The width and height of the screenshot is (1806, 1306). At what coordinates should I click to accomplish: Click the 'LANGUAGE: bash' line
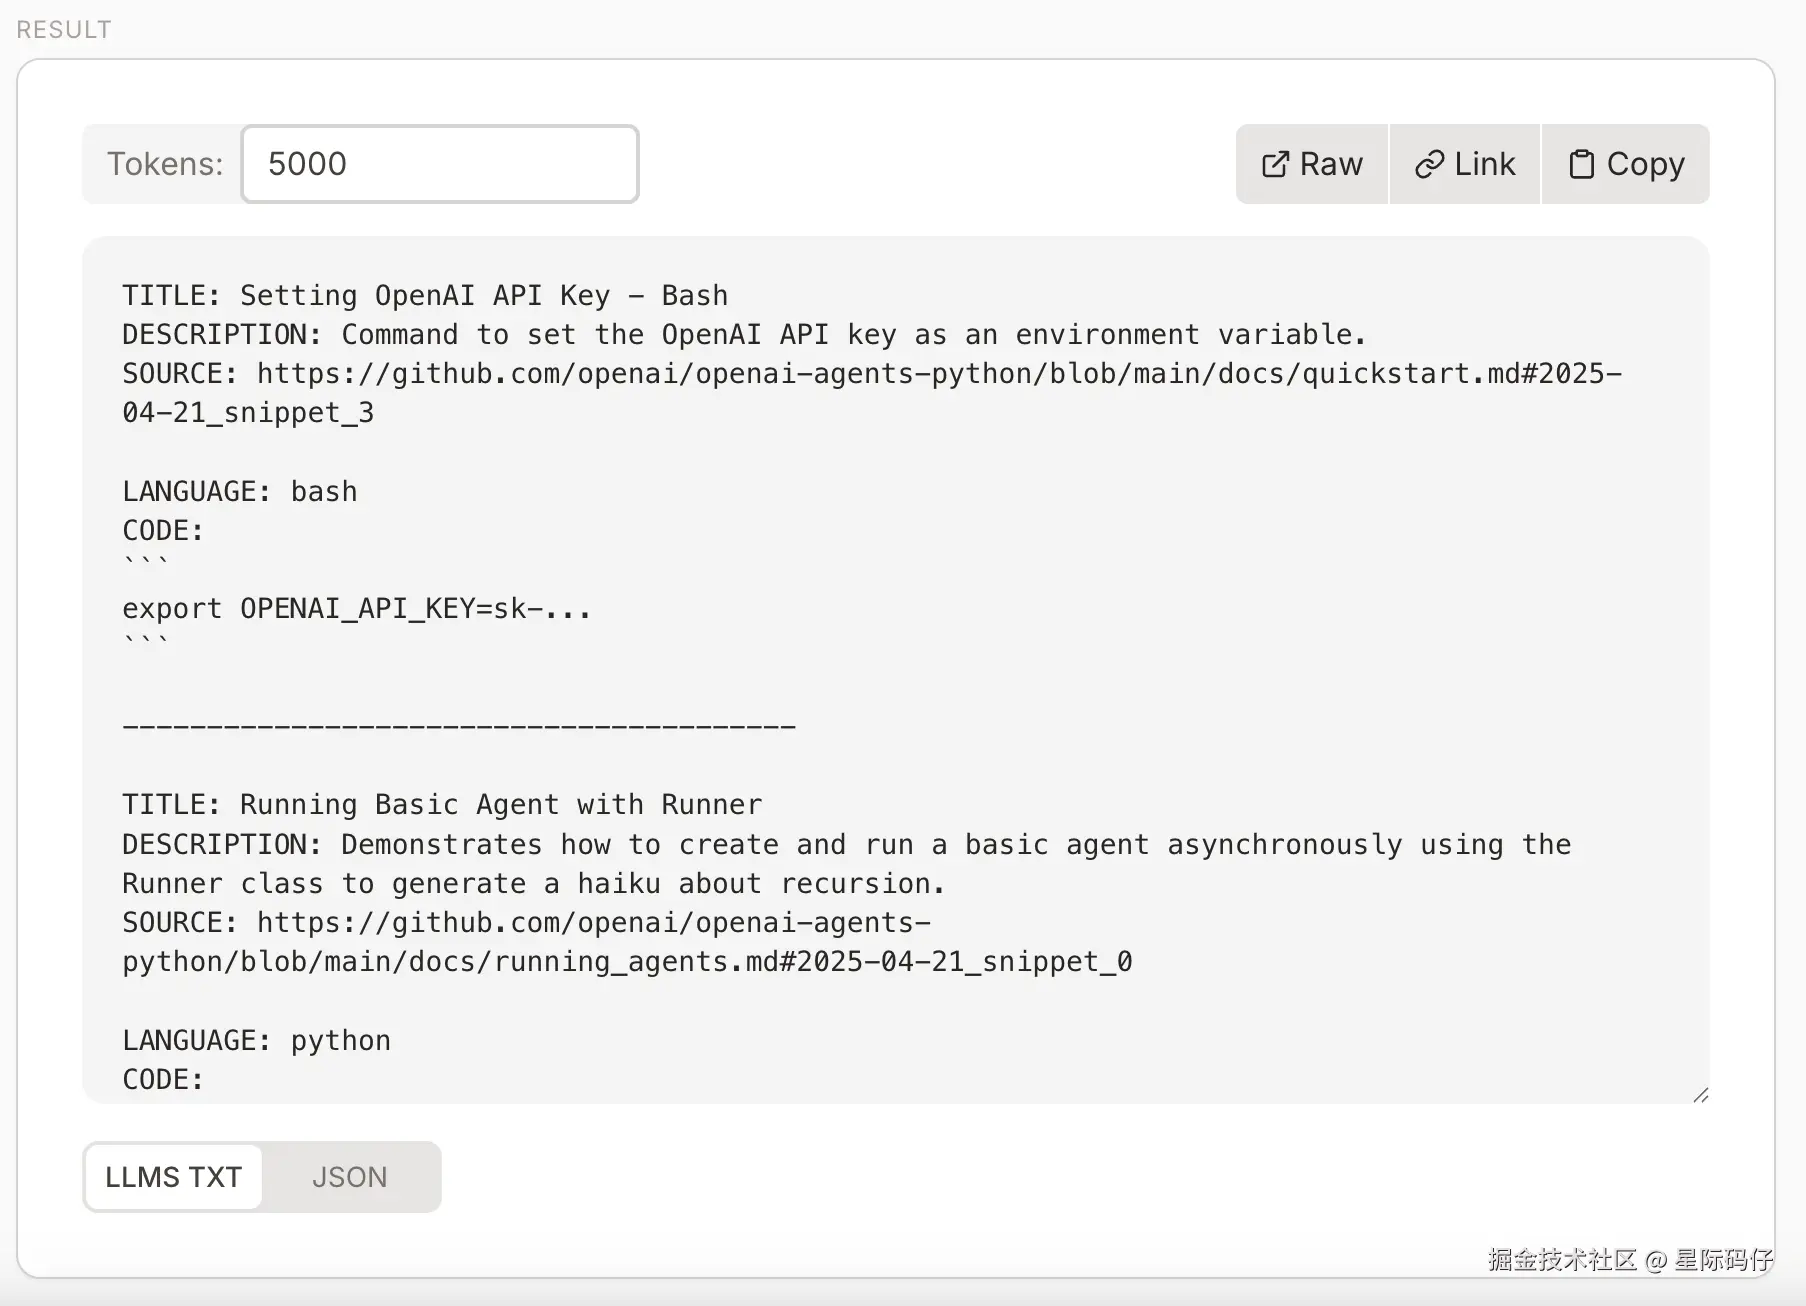pos(240,492)
